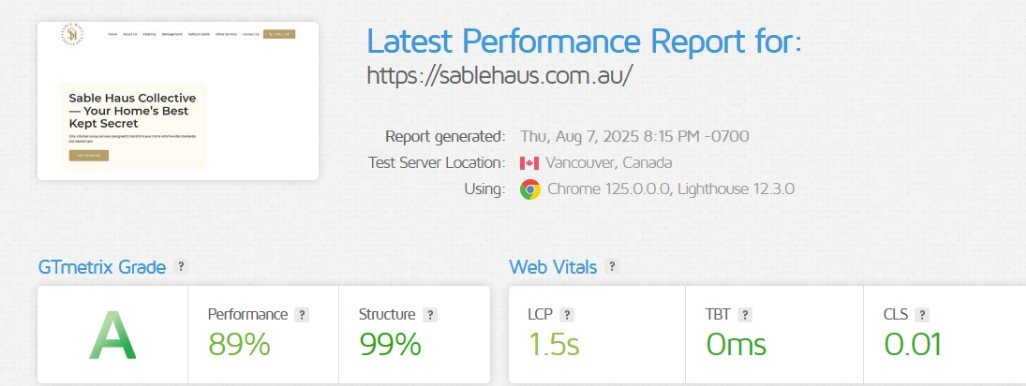Click the help icon beside GTmetrix Grade
The height and width of the screenshot is (386, 1026).
[x=181, y=267]
